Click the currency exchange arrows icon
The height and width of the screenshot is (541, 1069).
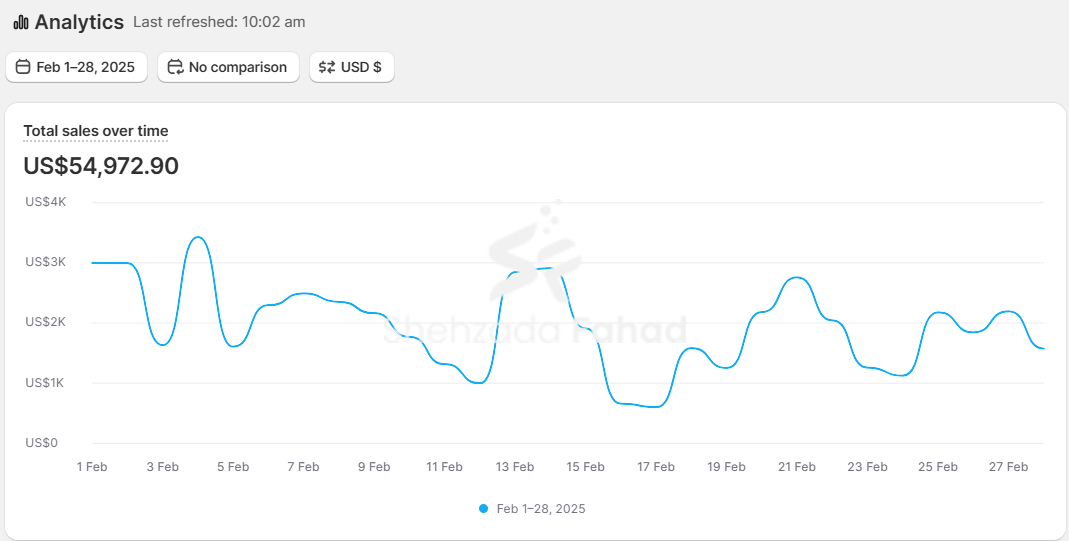click(327, 67)
